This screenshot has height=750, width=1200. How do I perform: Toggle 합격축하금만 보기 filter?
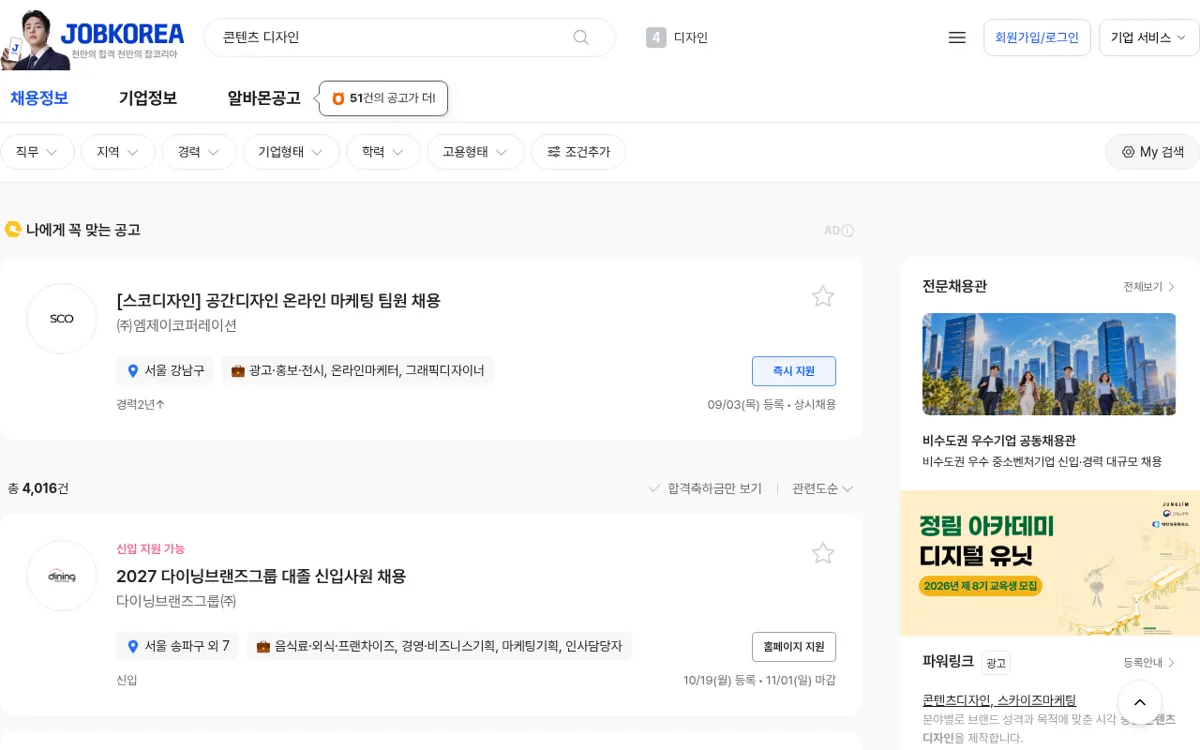(705, 488)
